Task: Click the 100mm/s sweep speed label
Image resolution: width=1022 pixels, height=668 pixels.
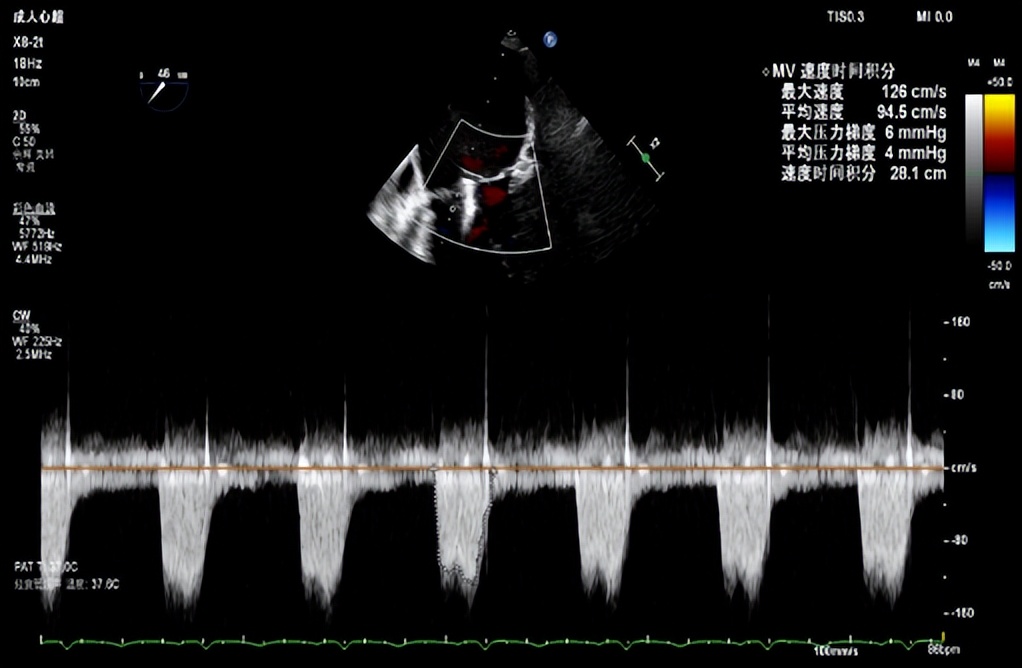Action: (x=836, y=651)
